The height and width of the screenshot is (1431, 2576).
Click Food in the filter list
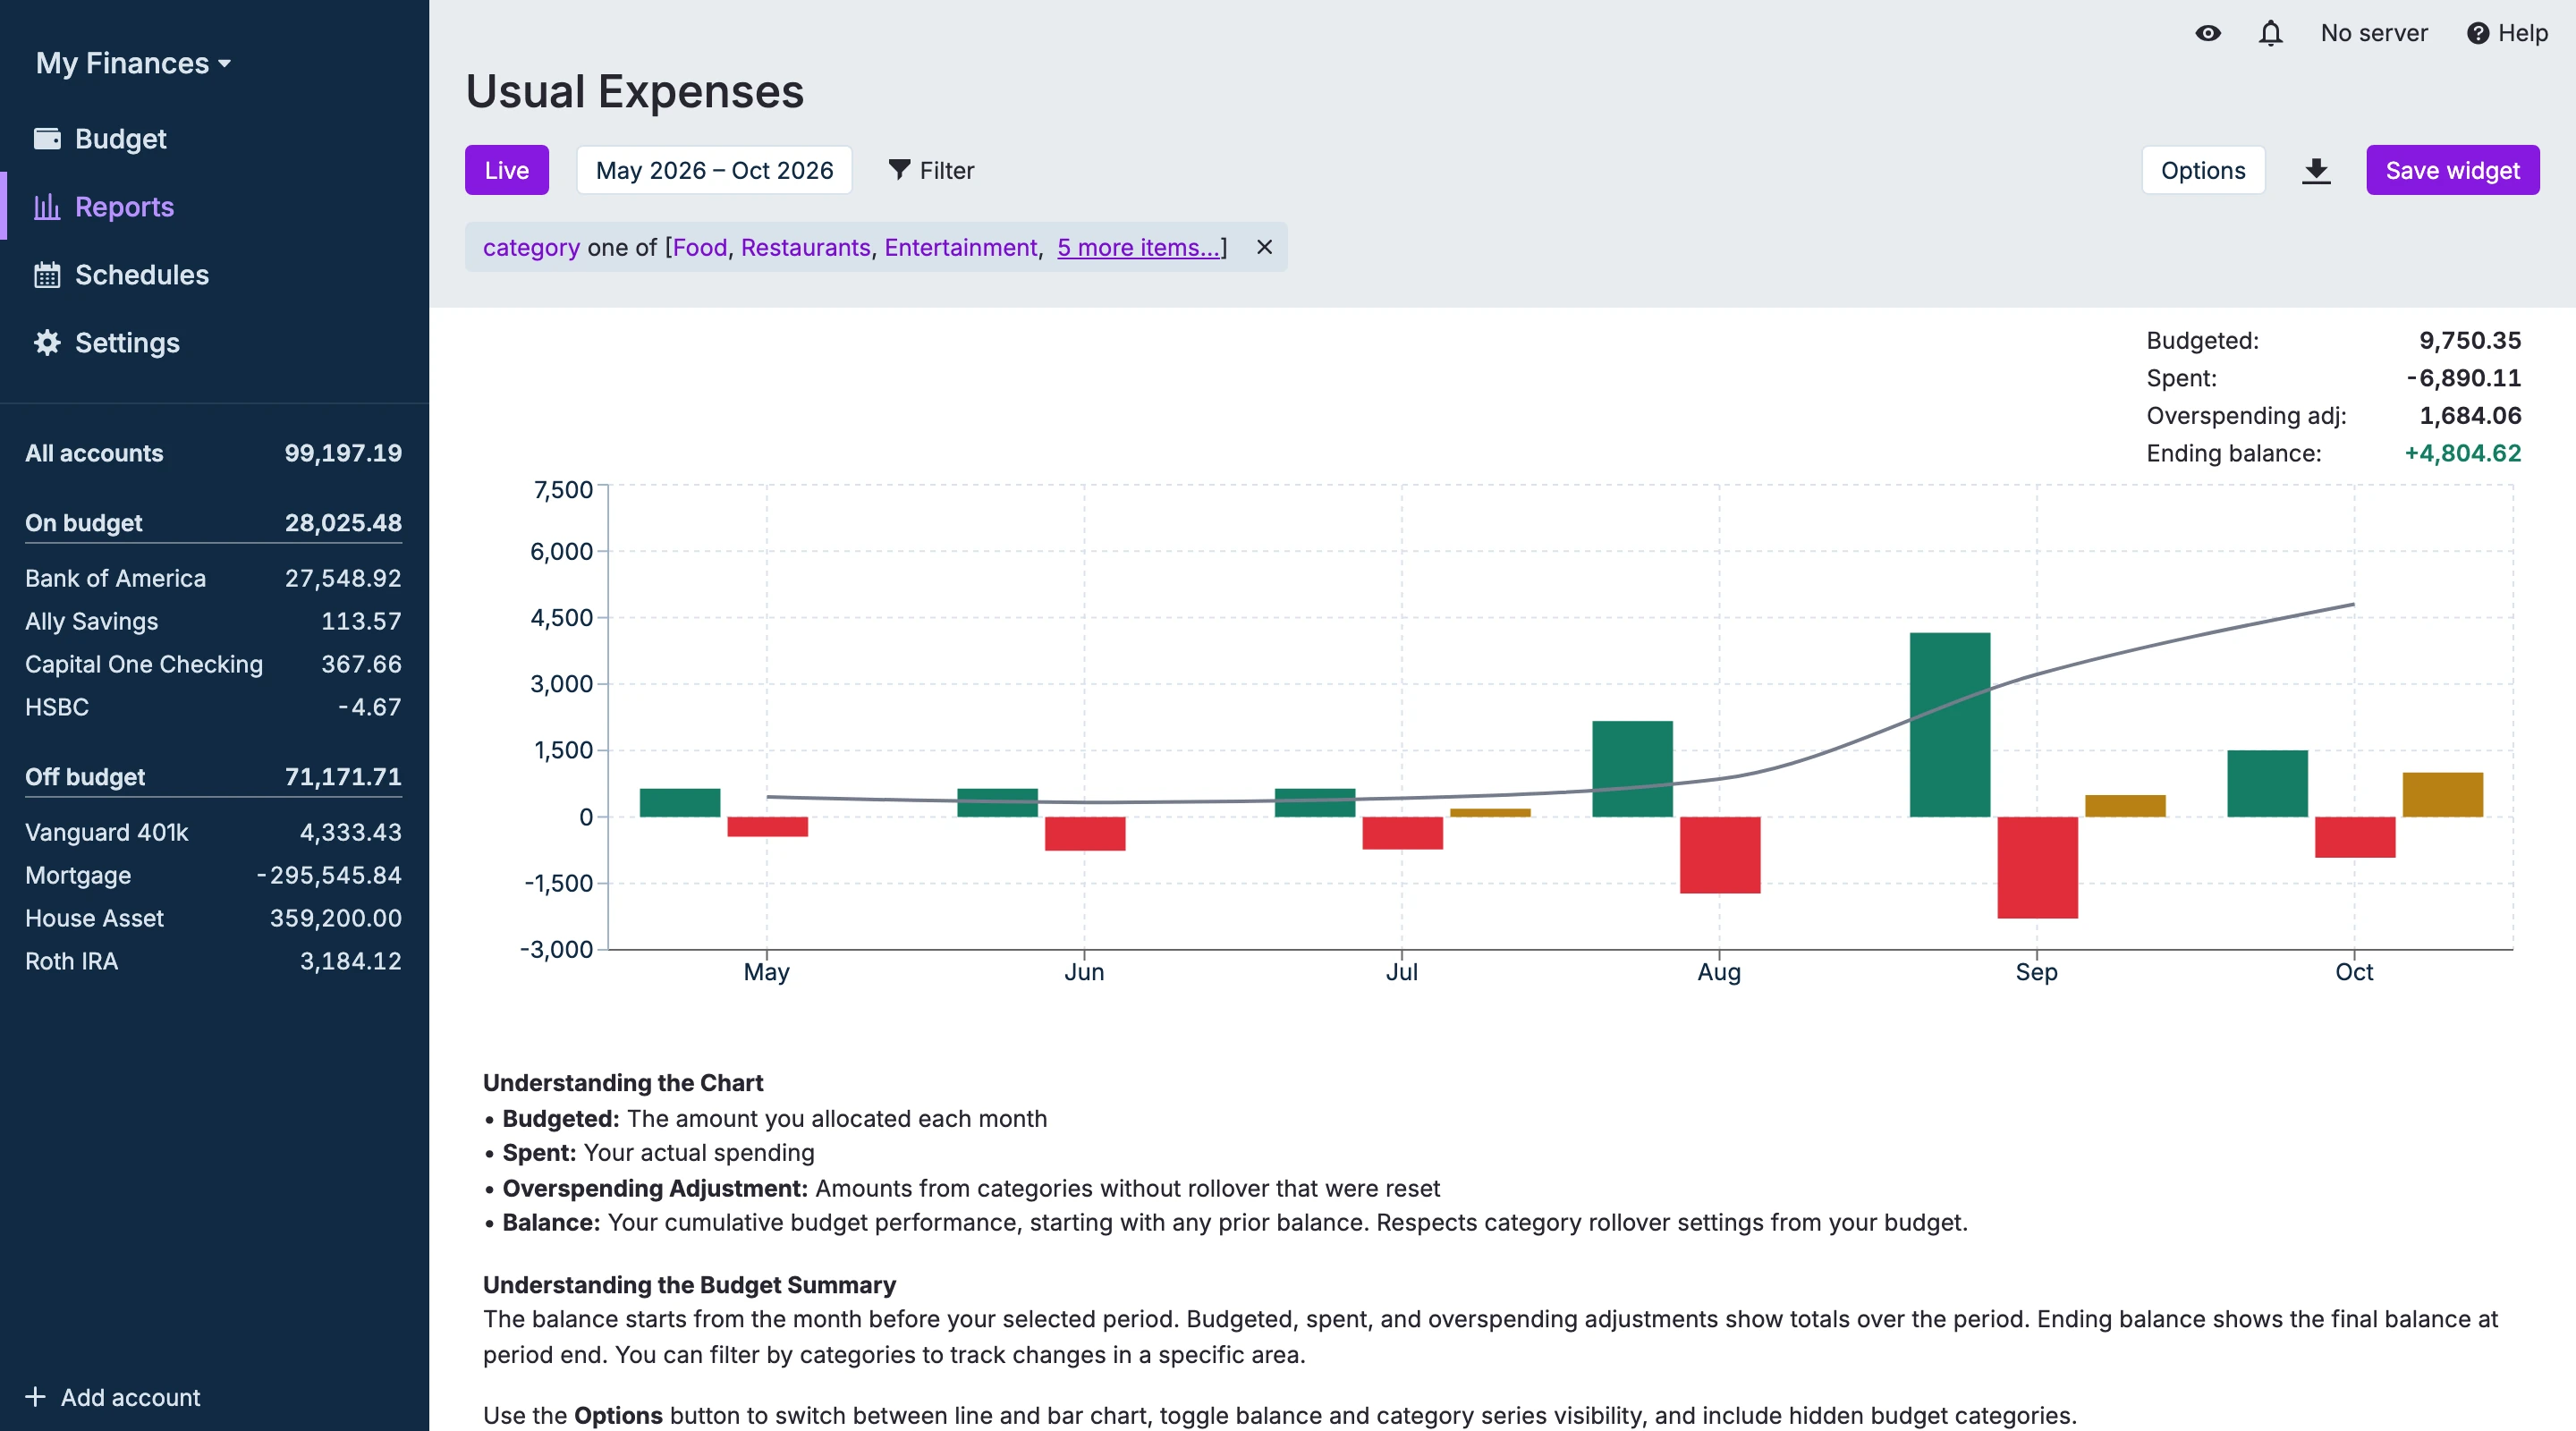(x=700, y=247)
